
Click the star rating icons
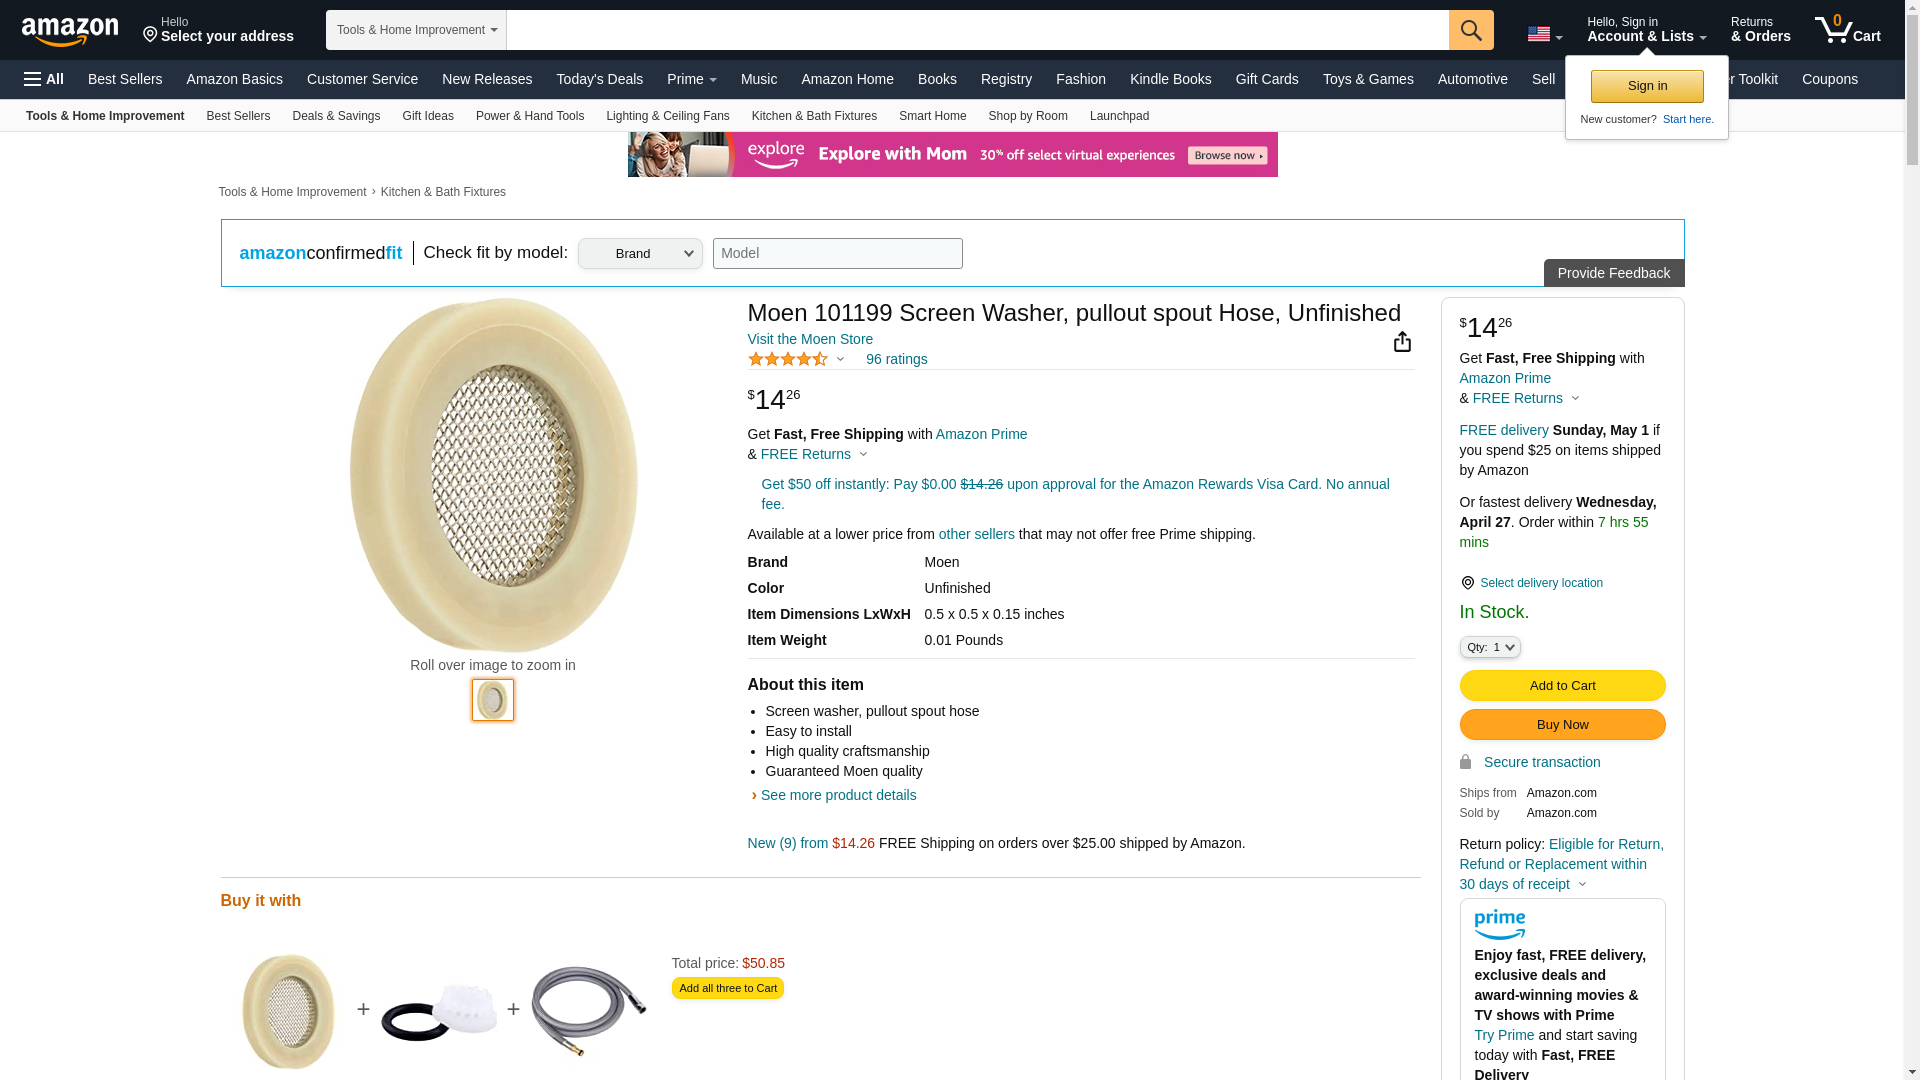pos(788,359)
